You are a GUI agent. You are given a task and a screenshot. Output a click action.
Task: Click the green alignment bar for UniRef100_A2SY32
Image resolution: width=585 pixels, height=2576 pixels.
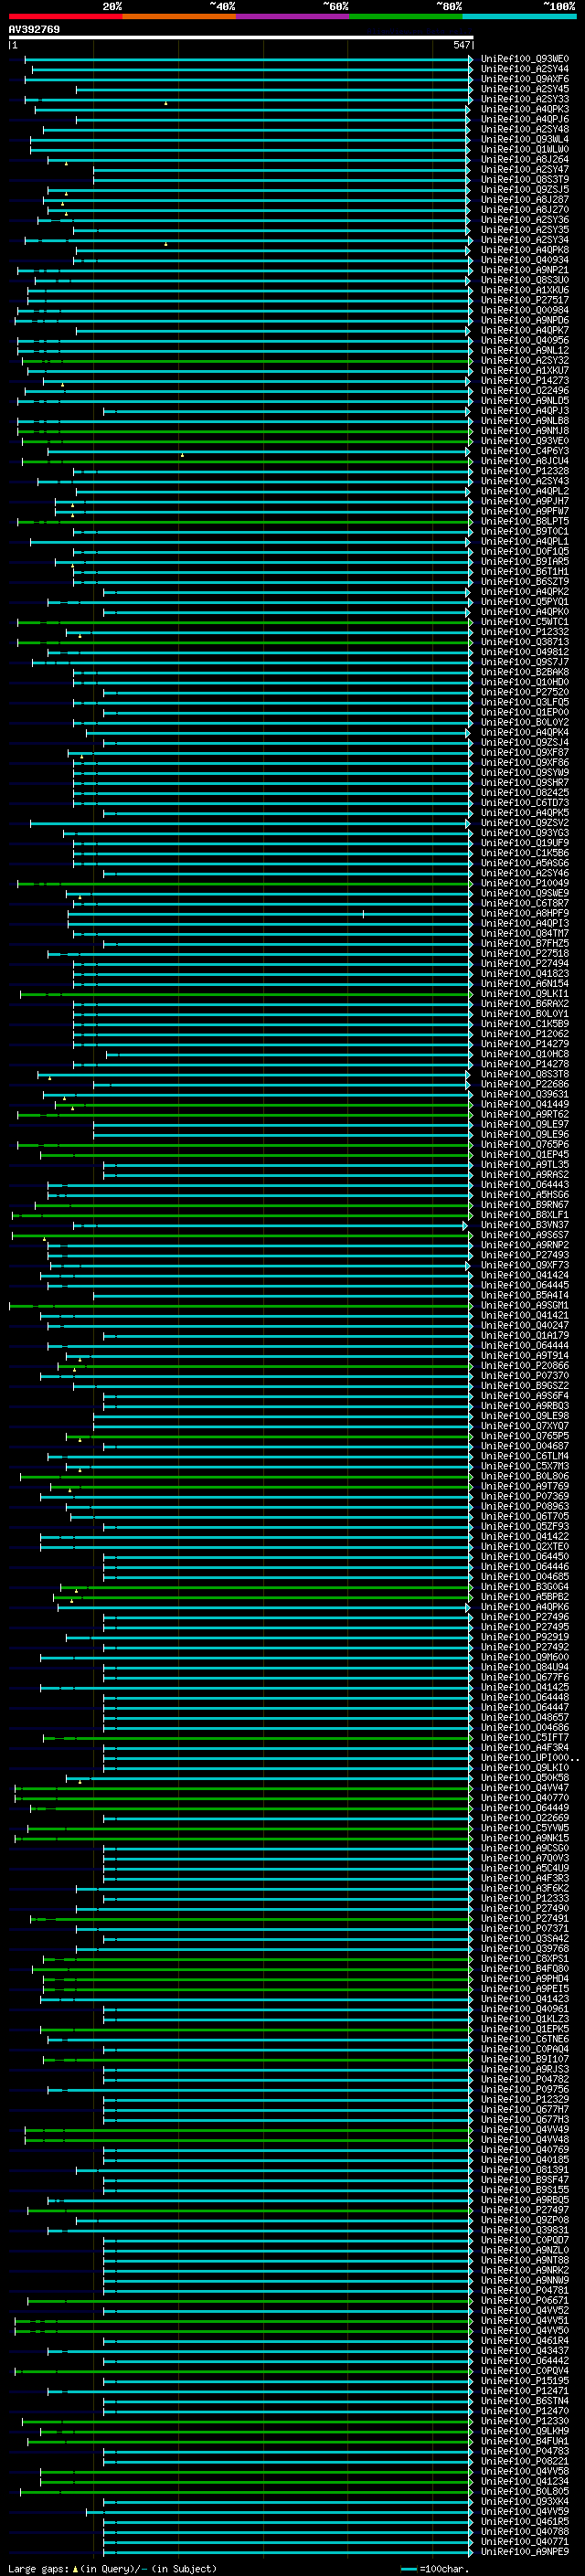[246, 361]
